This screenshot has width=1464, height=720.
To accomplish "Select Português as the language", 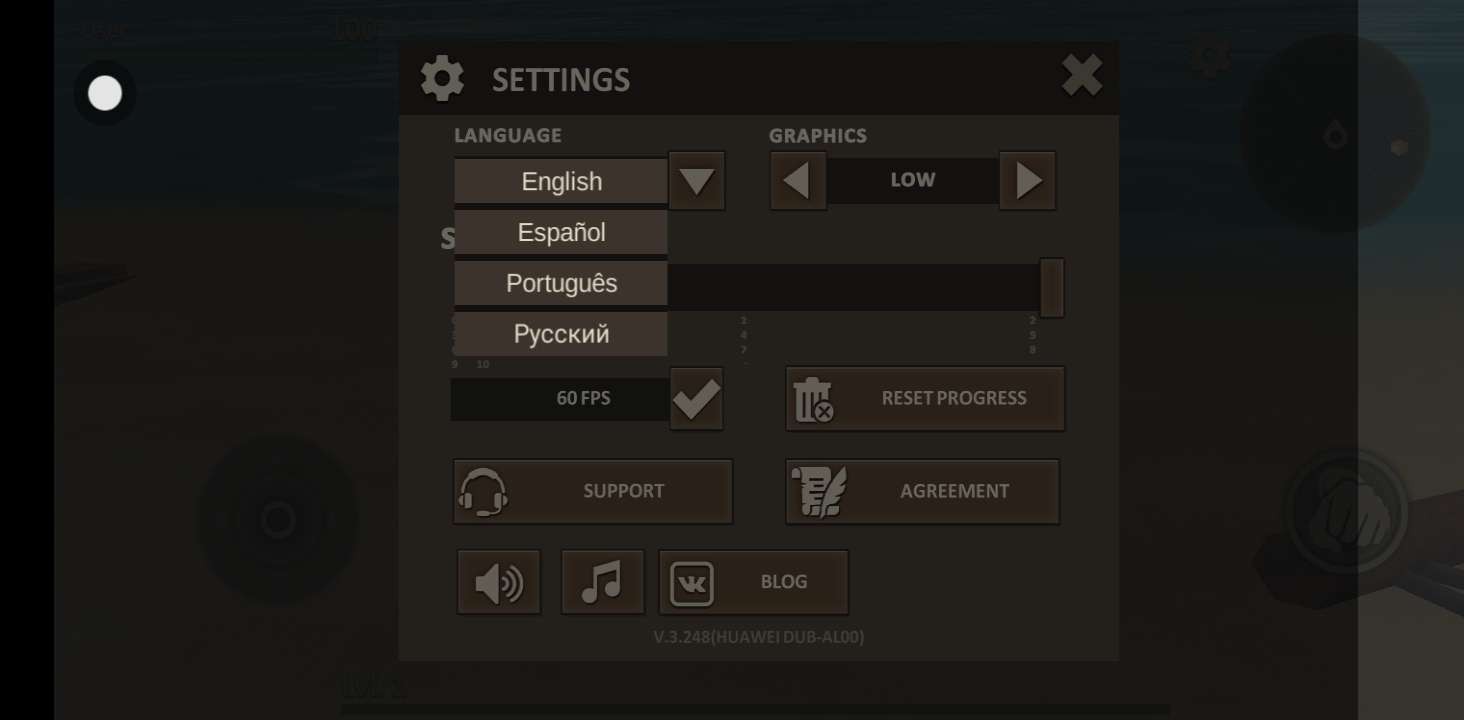I will click(x=561, y=283).
